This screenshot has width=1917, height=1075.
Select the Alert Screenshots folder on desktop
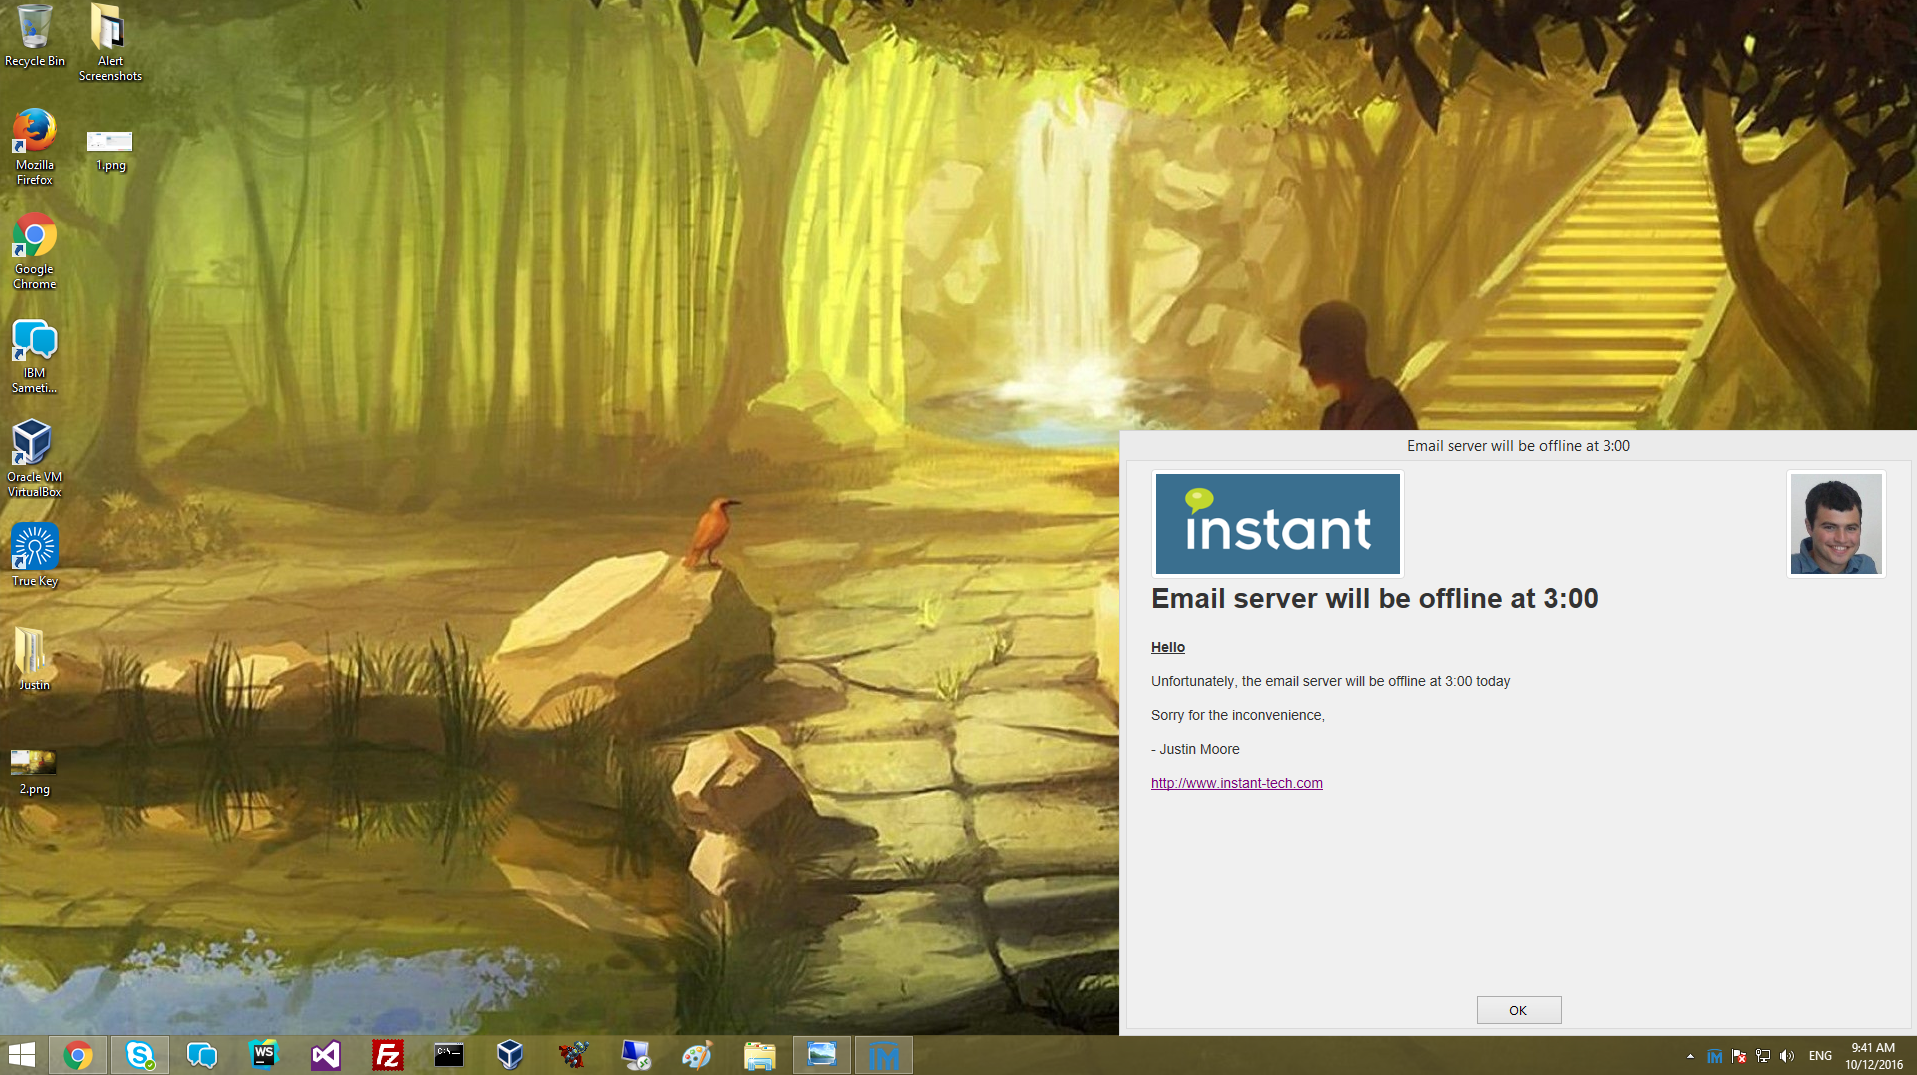click(110, 42)
